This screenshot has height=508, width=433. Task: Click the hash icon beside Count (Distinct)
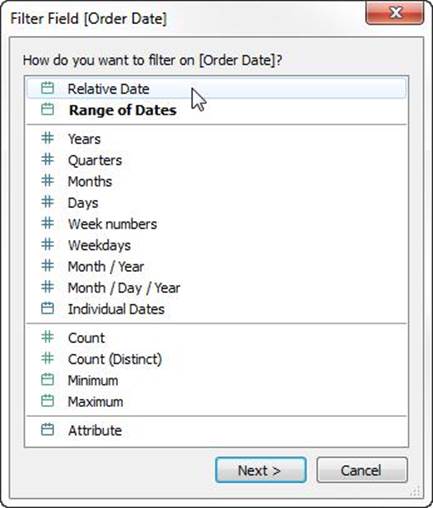[47, 358]
